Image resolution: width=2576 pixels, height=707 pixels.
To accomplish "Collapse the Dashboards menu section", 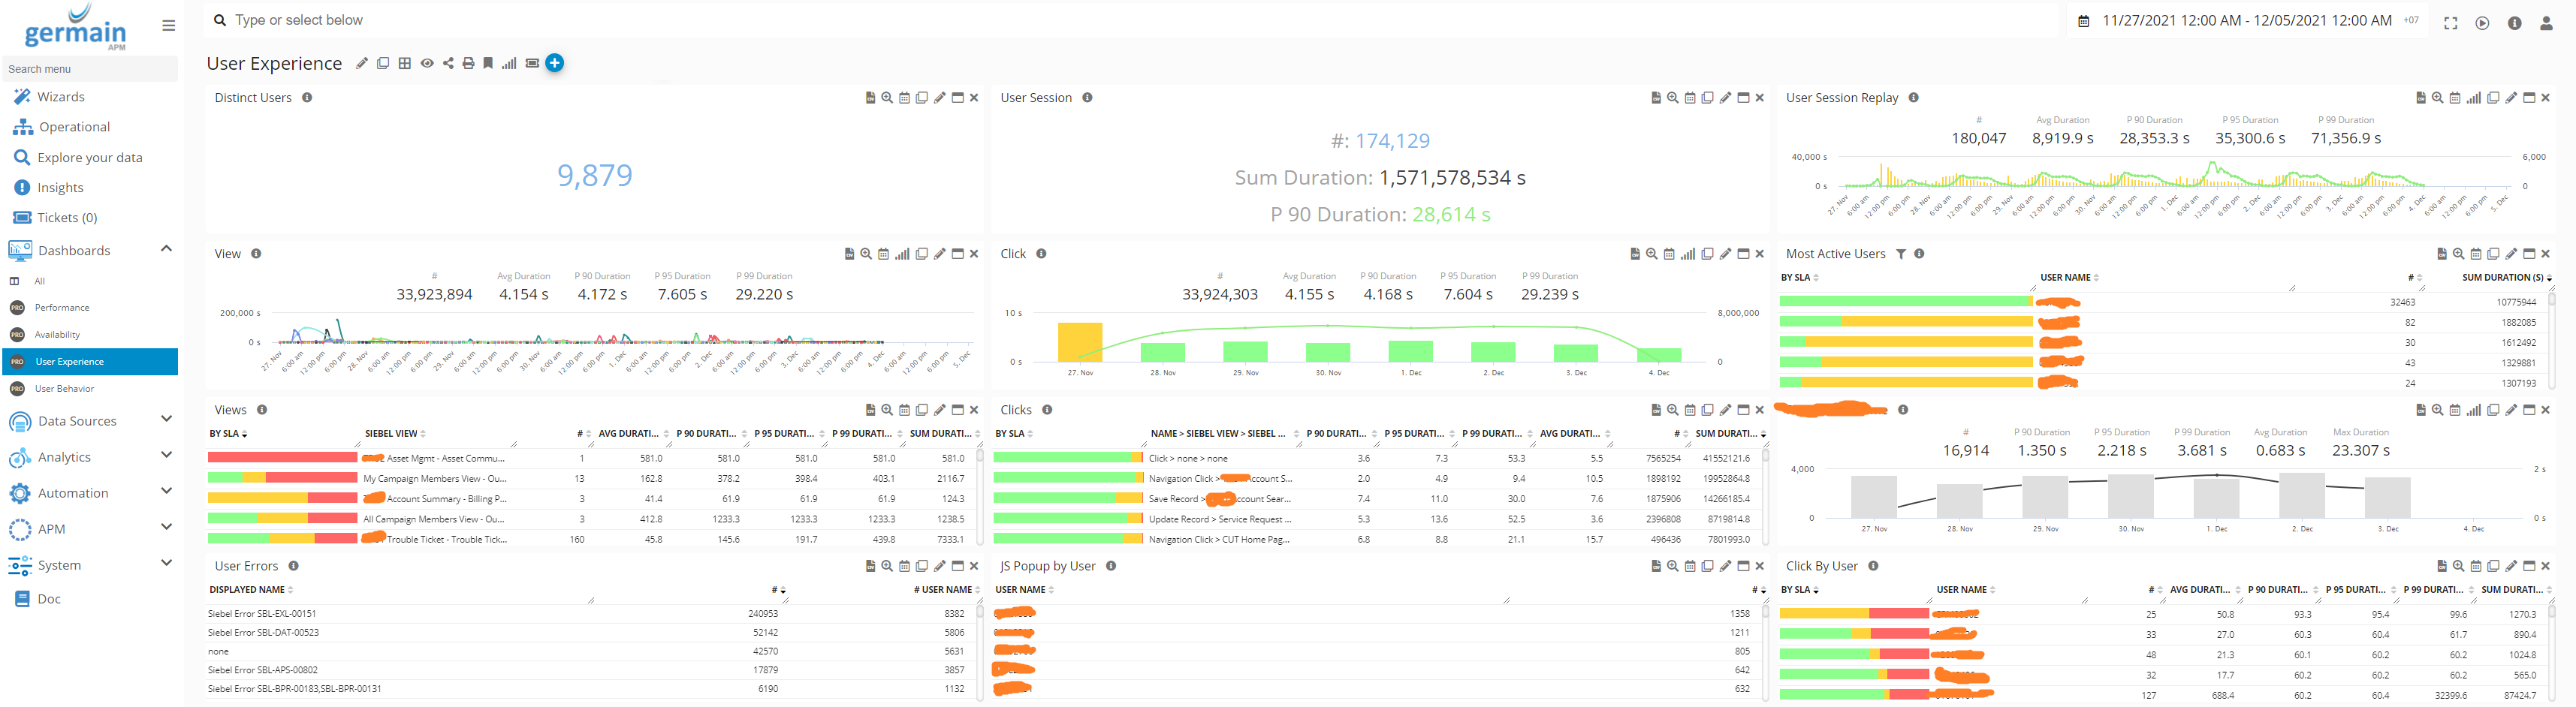I will tap(166, 249).
